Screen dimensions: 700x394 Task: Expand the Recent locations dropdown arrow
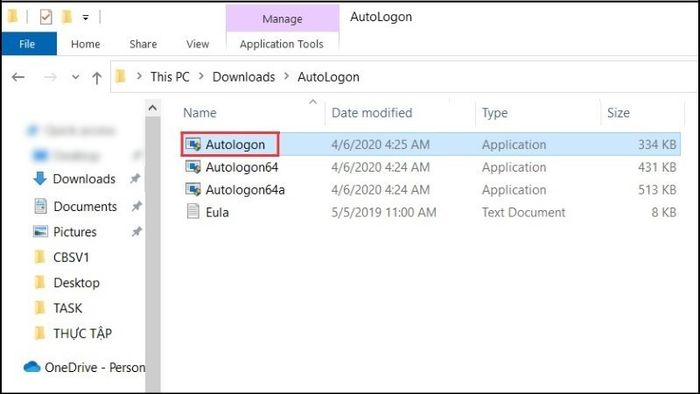(x=75, y=77)
